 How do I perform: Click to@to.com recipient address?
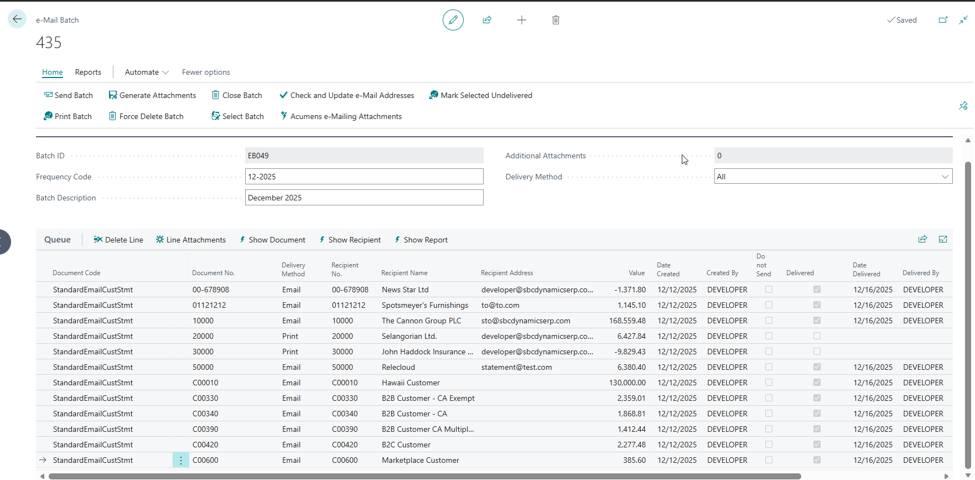point(500,305)
